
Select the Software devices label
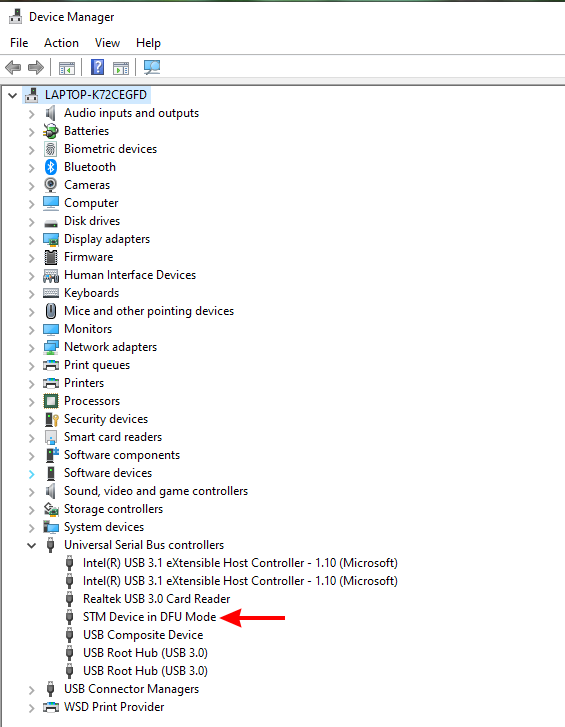tap(108, 473)
